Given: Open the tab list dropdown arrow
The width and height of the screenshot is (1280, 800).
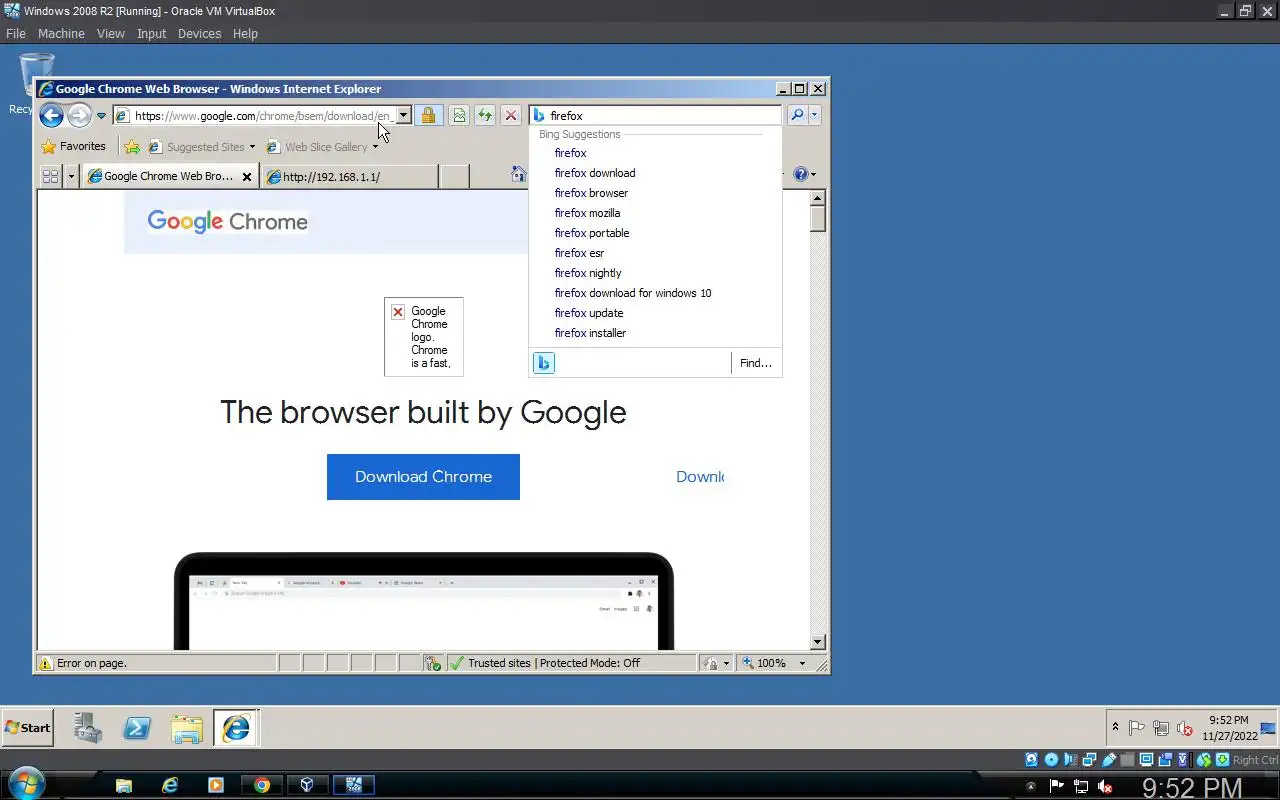Looking at the screenshot, I should [71, 176].
